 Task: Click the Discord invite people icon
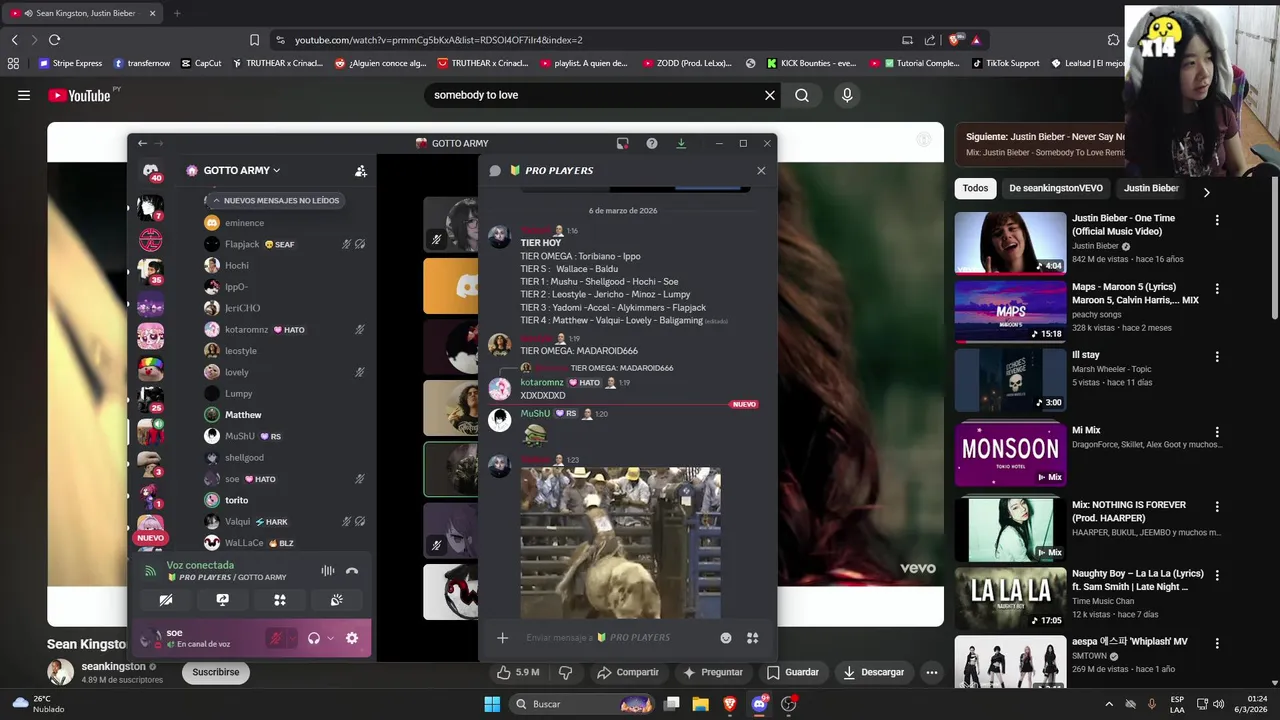tap(360, 171)
